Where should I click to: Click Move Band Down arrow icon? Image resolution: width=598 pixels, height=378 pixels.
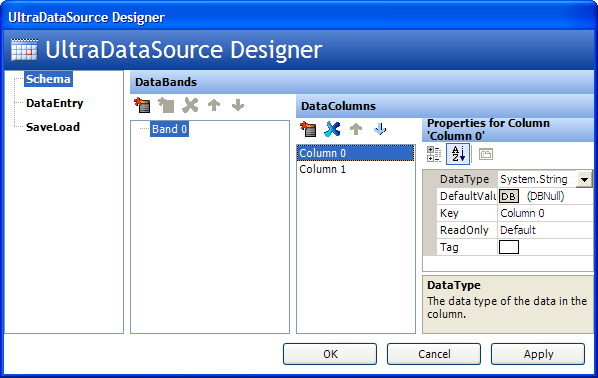pyautogui.click(x=238, y=105)
